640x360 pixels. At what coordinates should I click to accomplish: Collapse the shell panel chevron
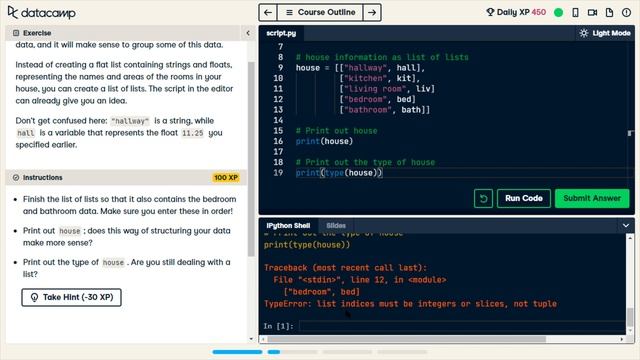[x=626, y=225]
